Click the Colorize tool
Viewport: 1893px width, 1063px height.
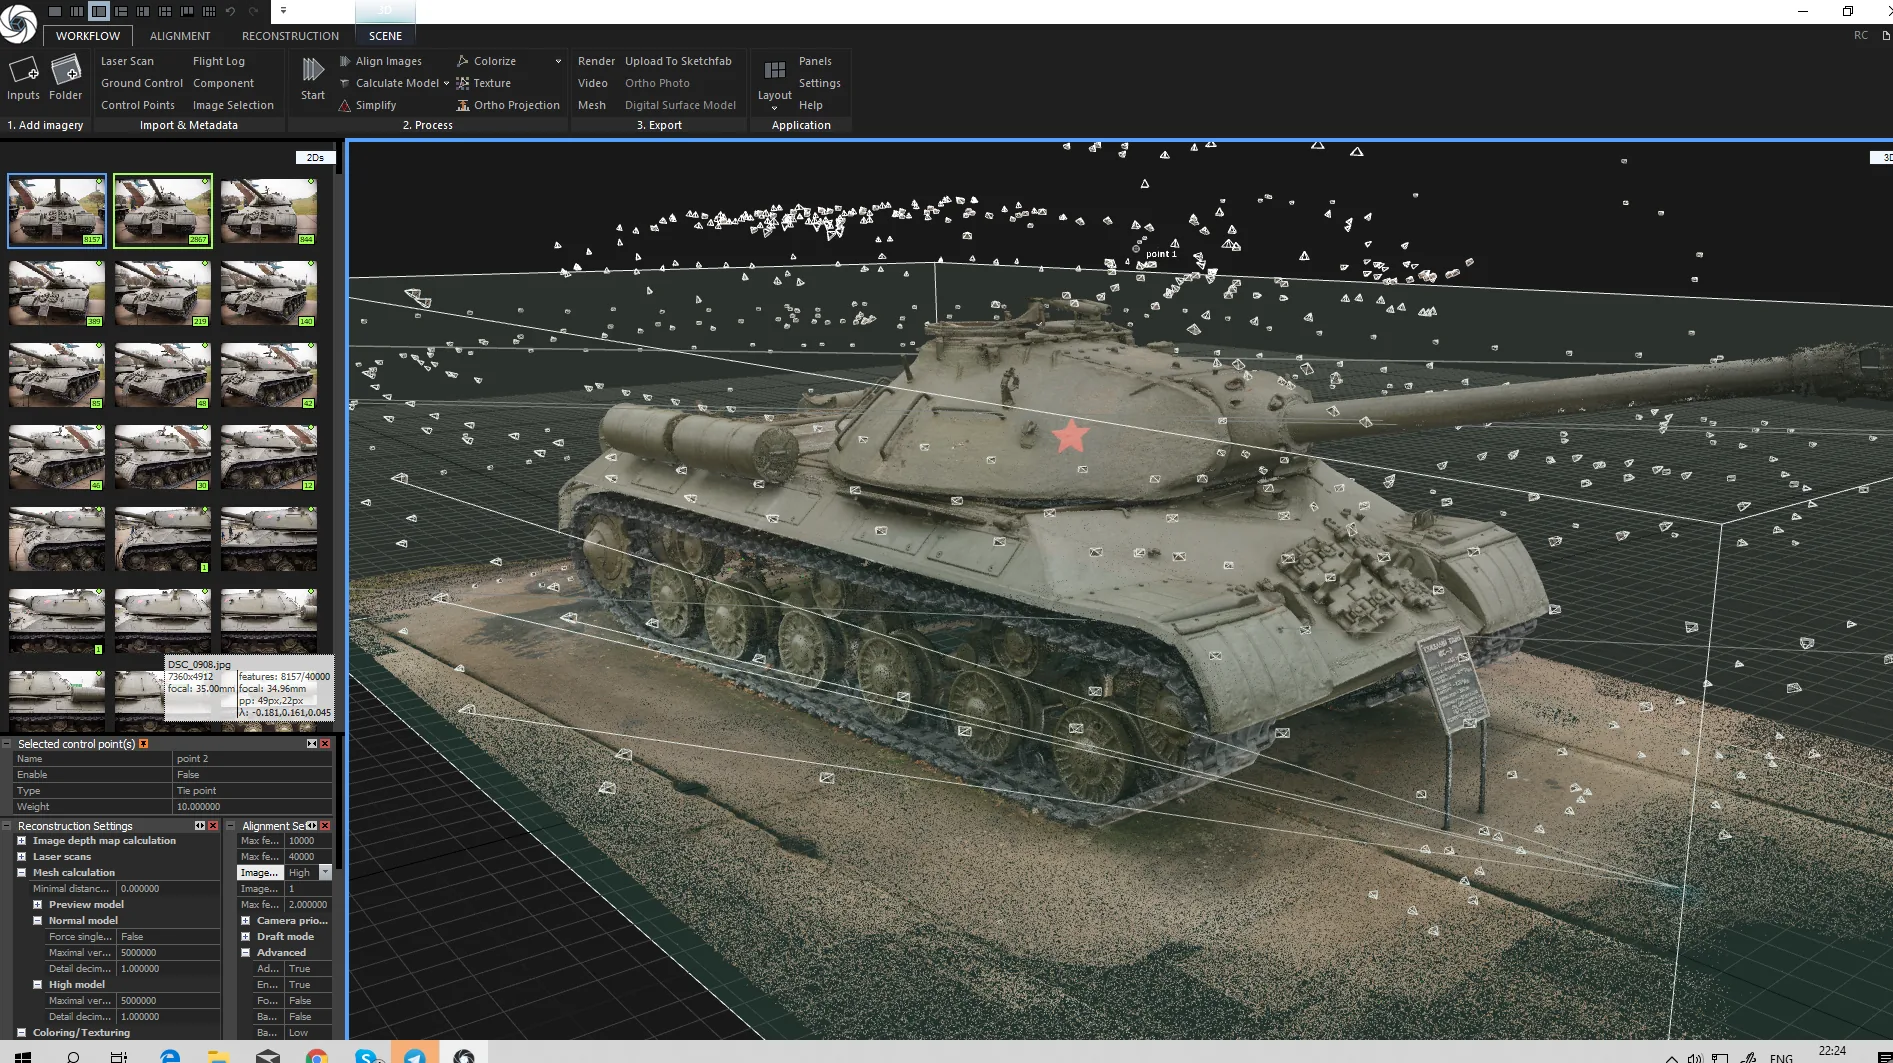pyautogui.click(x=486, y=61)
